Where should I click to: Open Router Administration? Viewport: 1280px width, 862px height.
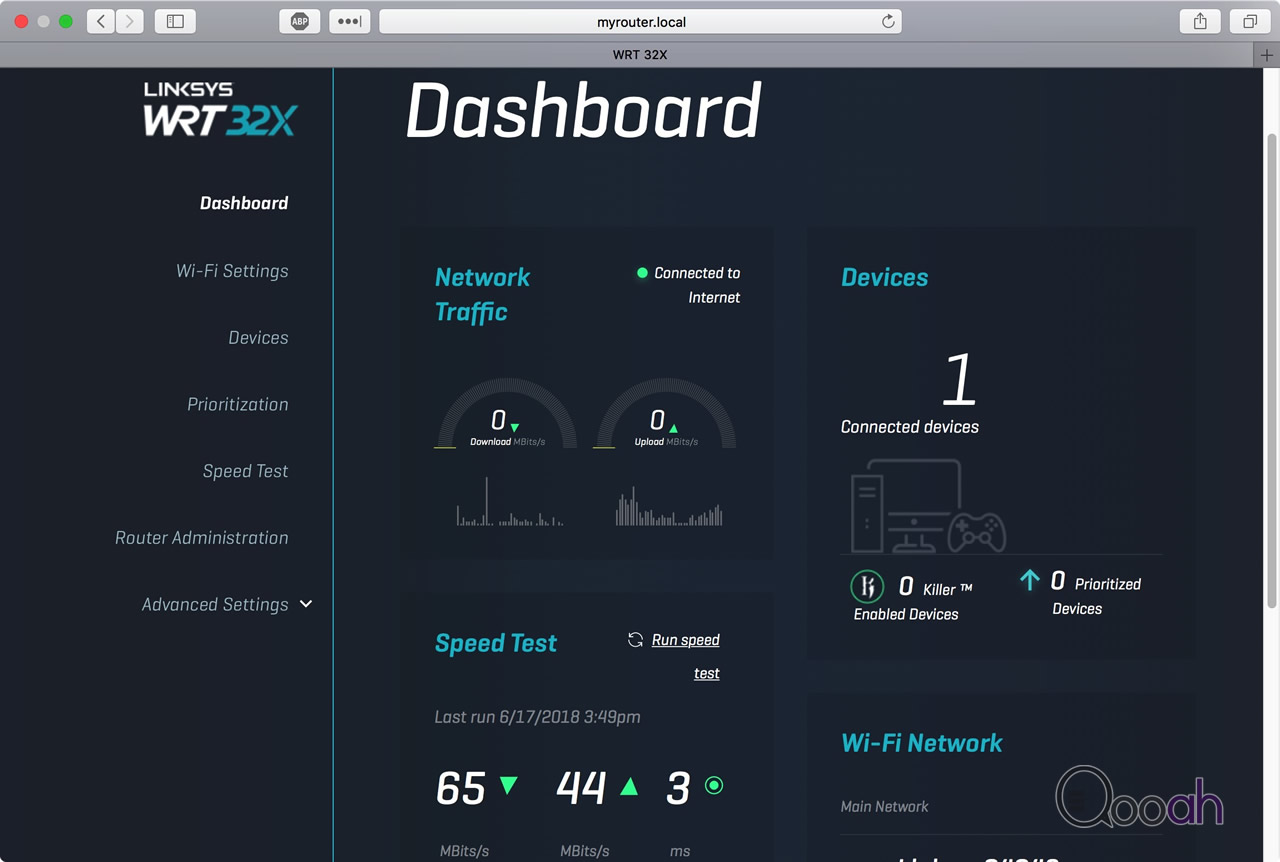[x=202, y=538]
